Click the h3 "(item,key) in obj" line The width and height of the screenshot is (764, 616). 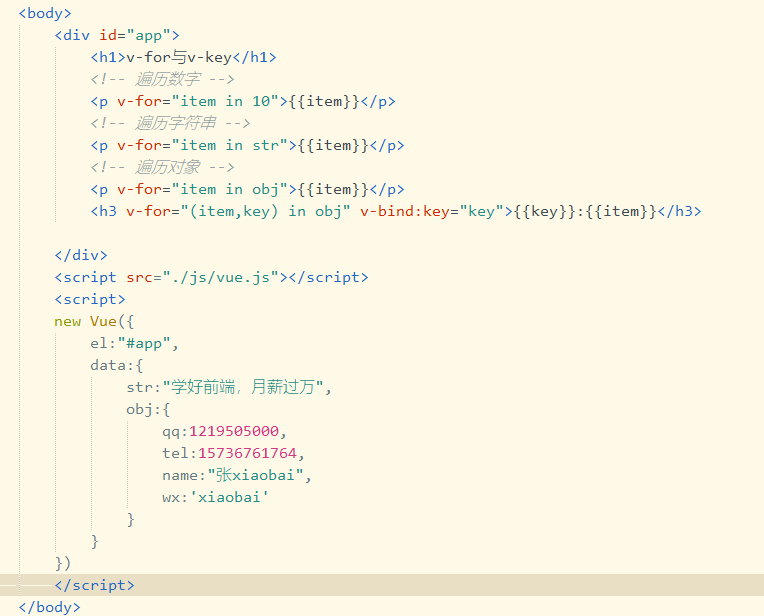[x=396, y=212]
